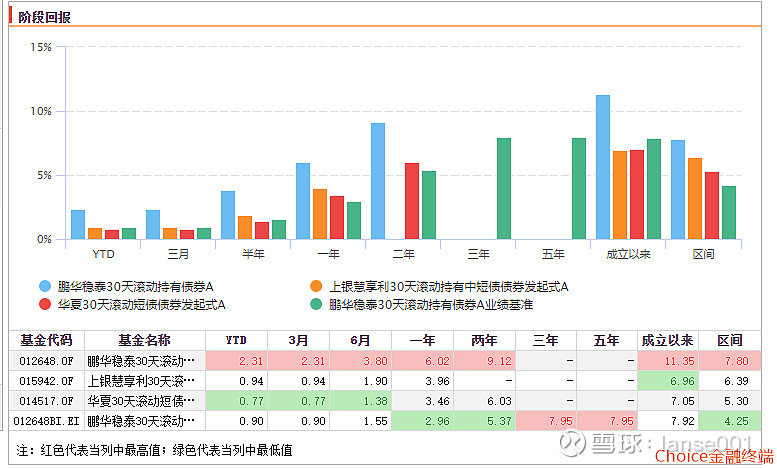777x468 pixels.
Task: Select fund code 012648BI.EI
Action: 46,421
